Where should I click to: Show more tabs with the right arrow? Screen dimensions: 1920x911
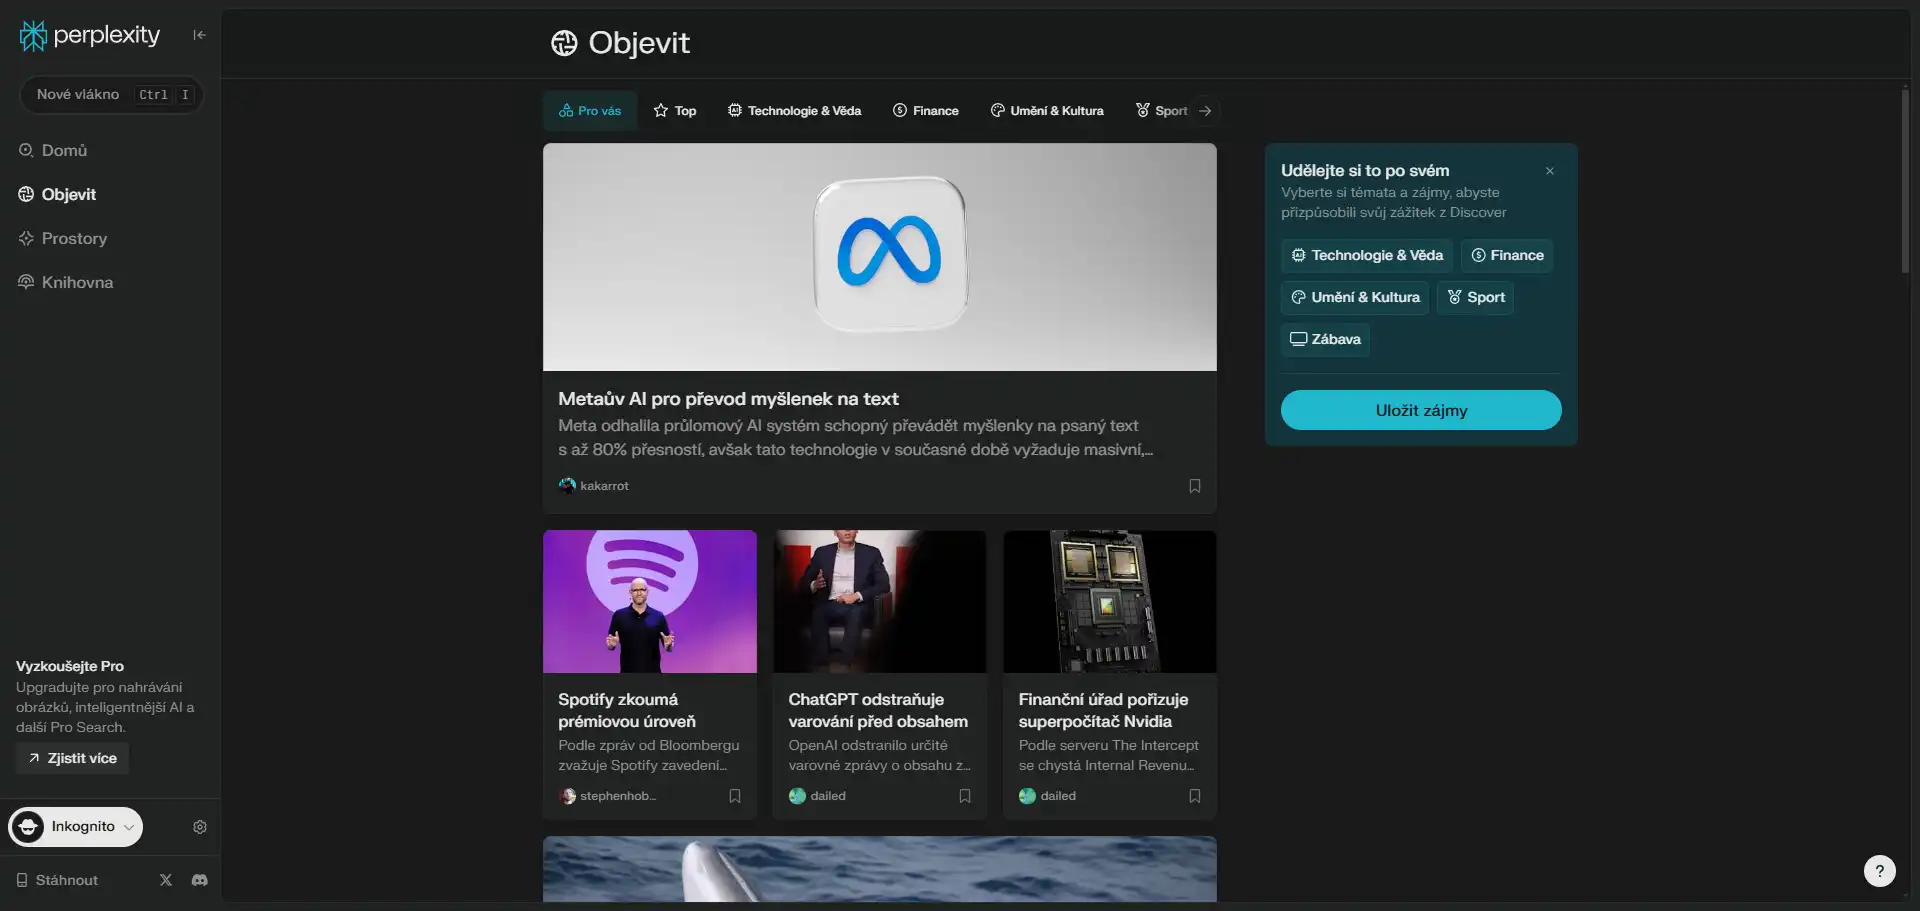(1205, 111)
